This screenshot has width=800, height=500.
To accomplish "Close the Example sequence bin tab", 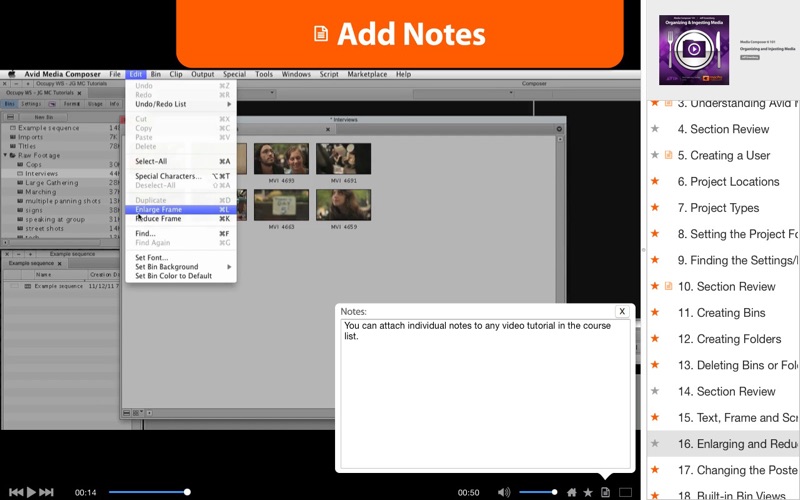I will click(59, 264).
